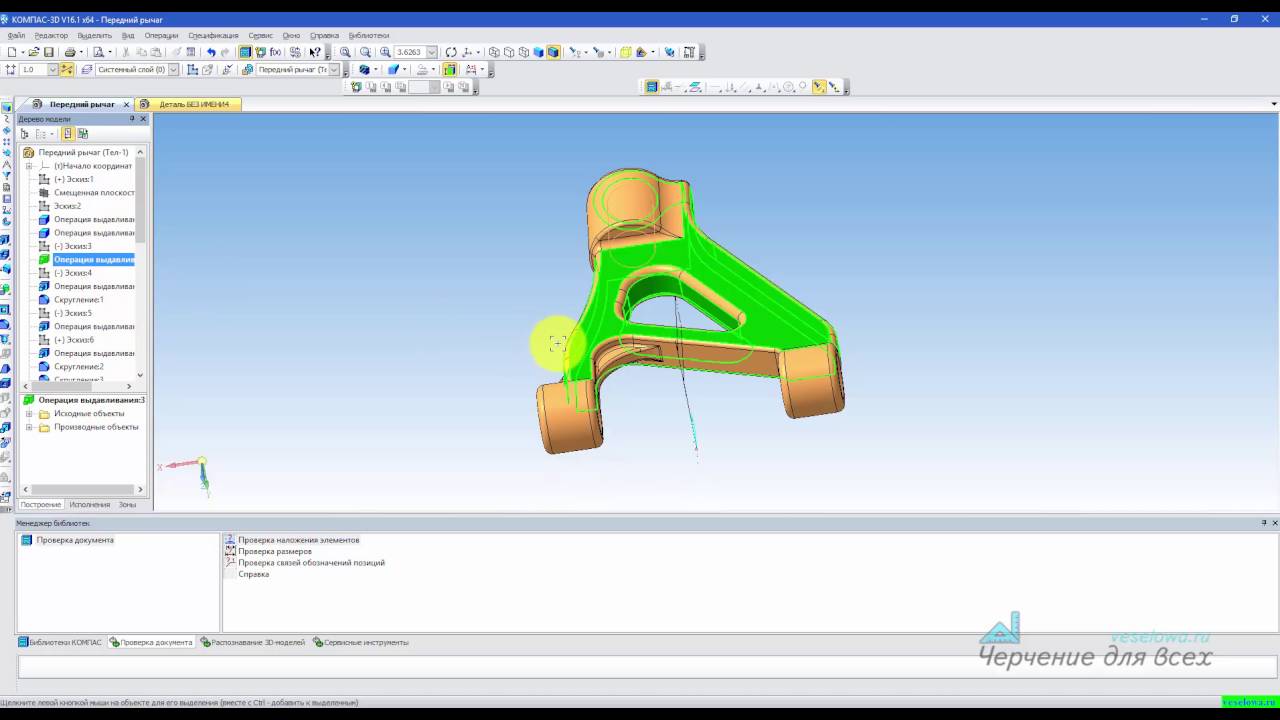Select Передний рычаг (Тел-1) root node

pos(83,153)
